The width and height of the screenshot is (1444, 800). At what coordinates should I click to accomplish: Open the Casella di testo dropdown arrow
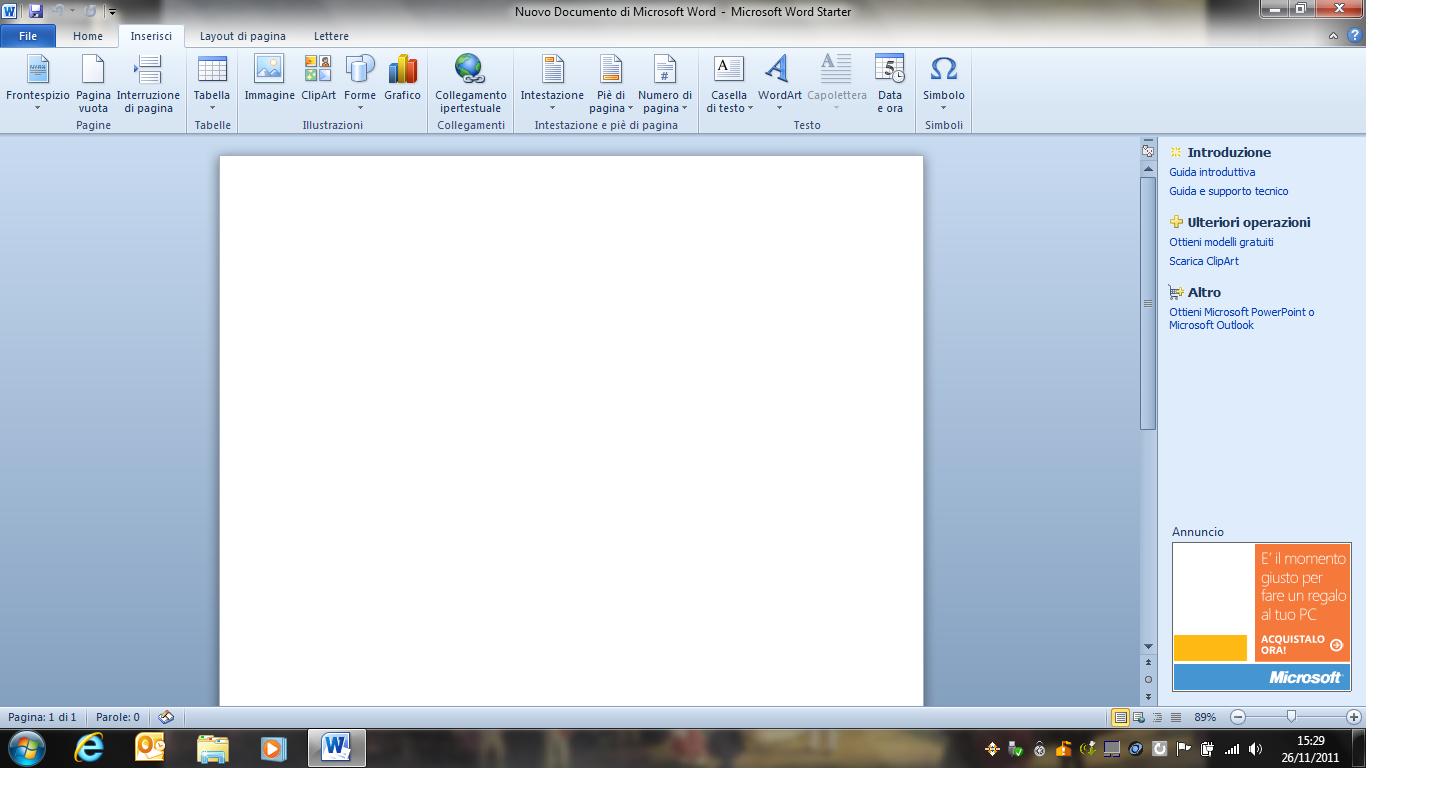(751, 108)
